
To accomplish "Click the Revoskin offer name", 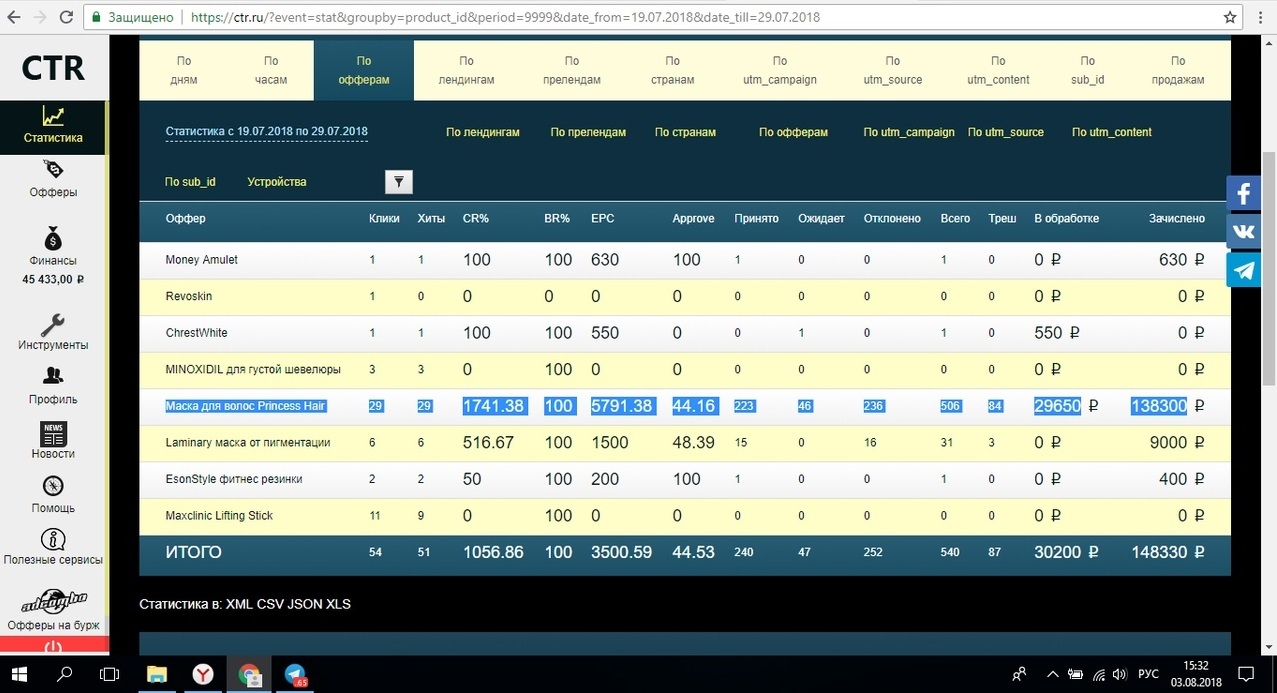I will 189,296.
